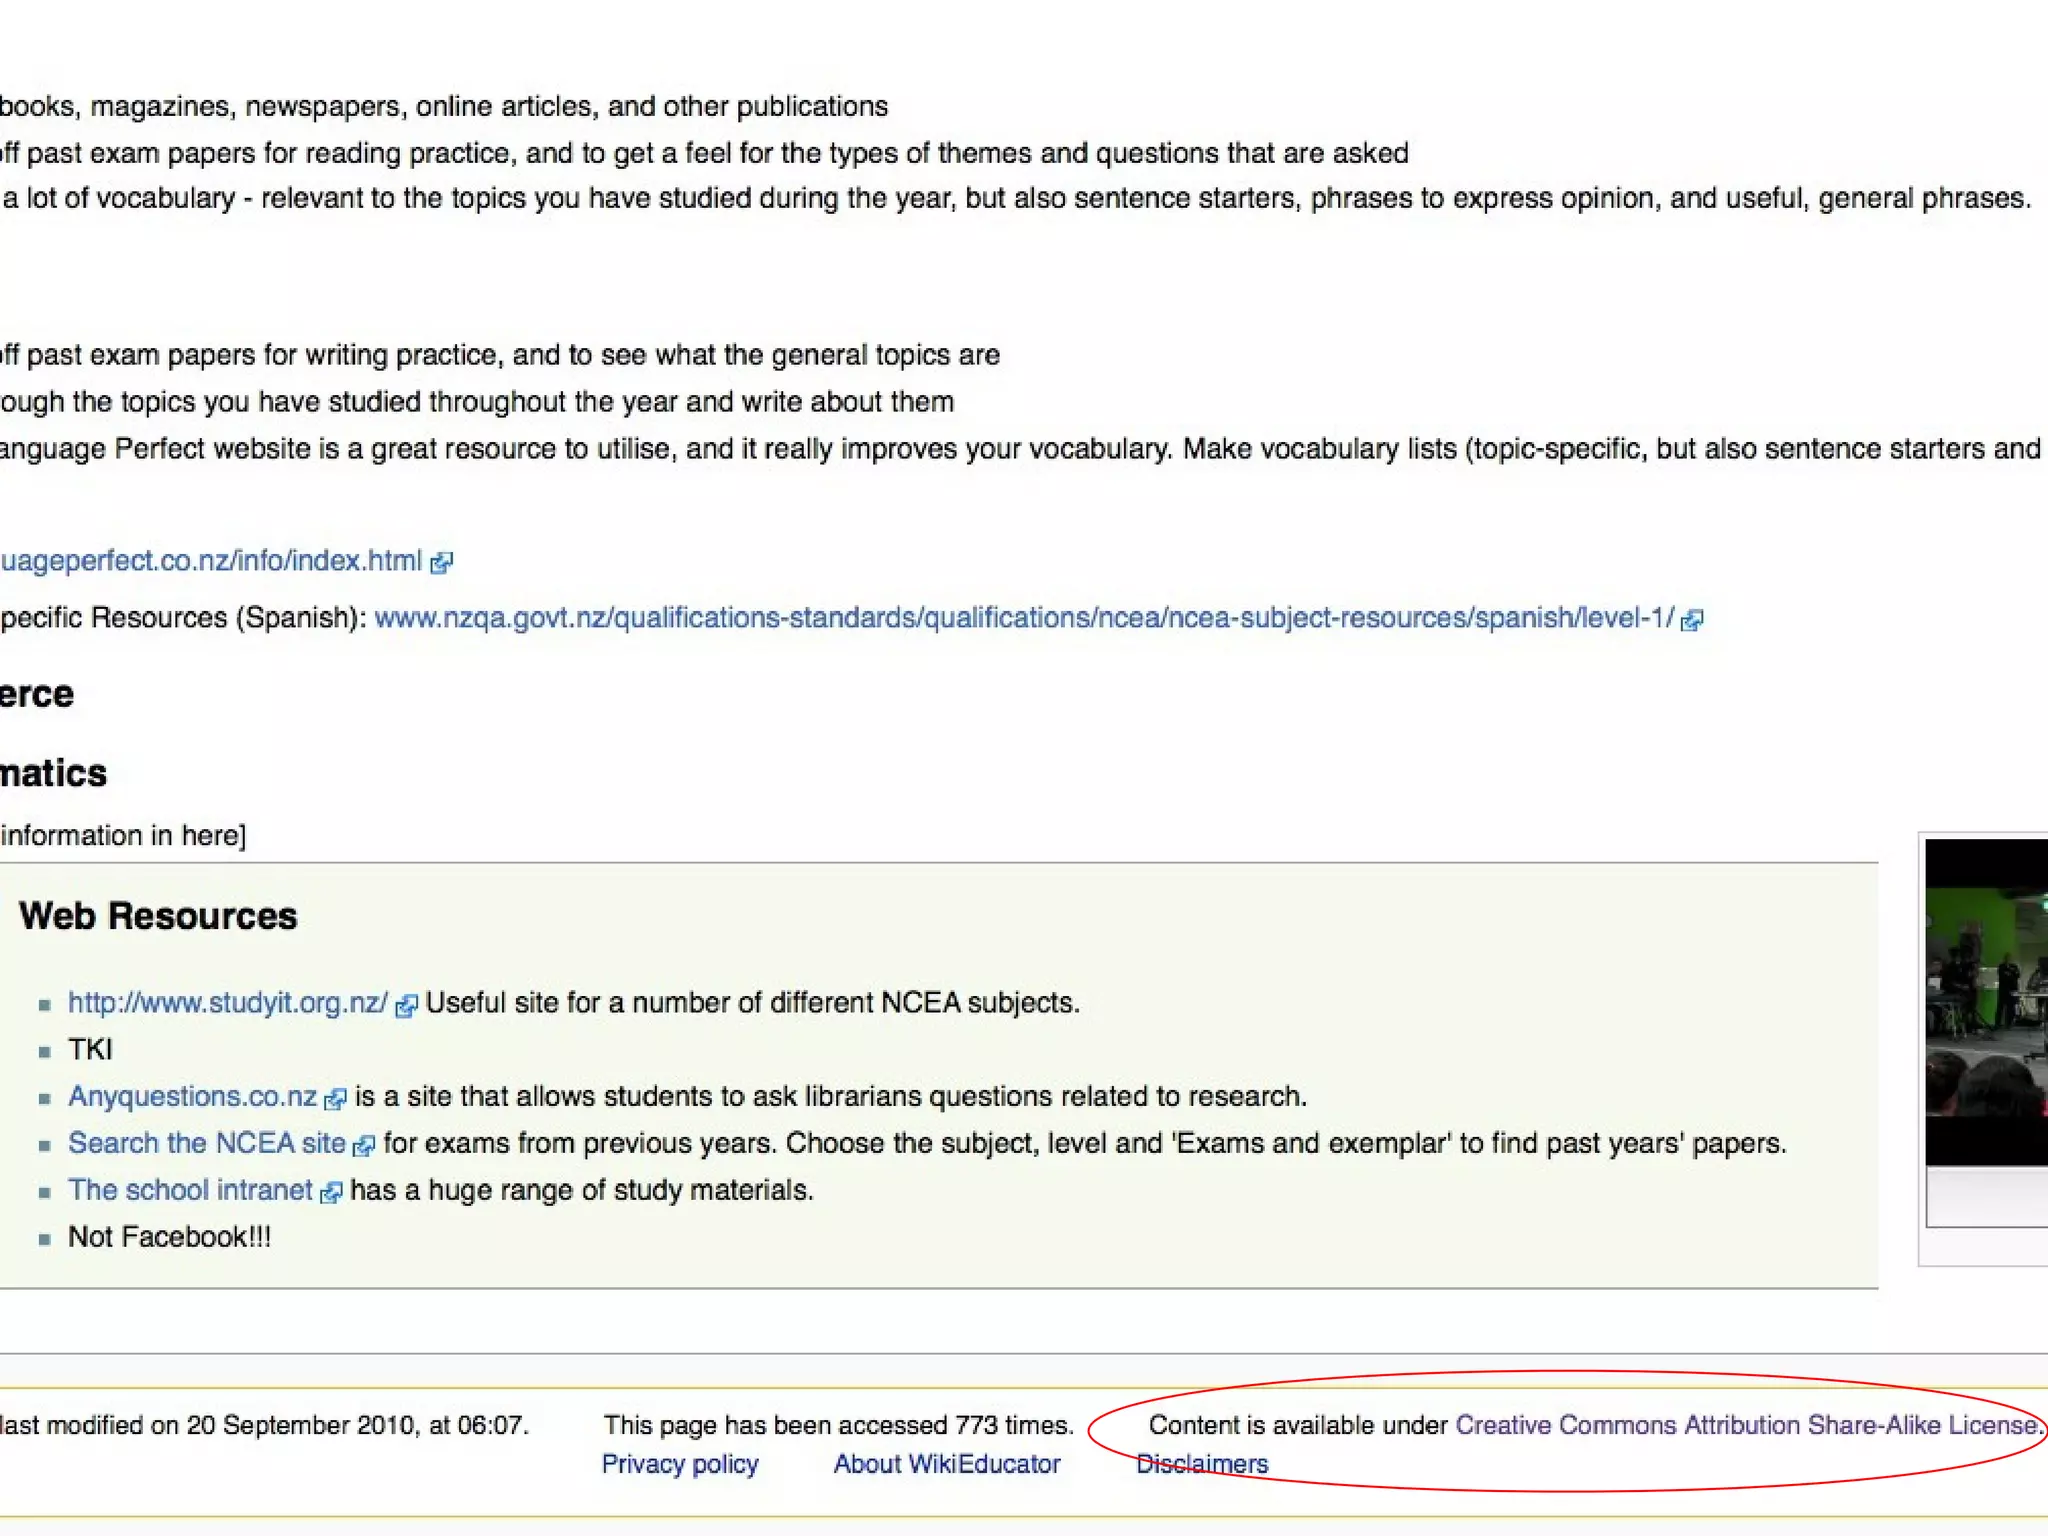Open the Disclaimers footer link

pyautogui.click(x=1202, y=1464)
